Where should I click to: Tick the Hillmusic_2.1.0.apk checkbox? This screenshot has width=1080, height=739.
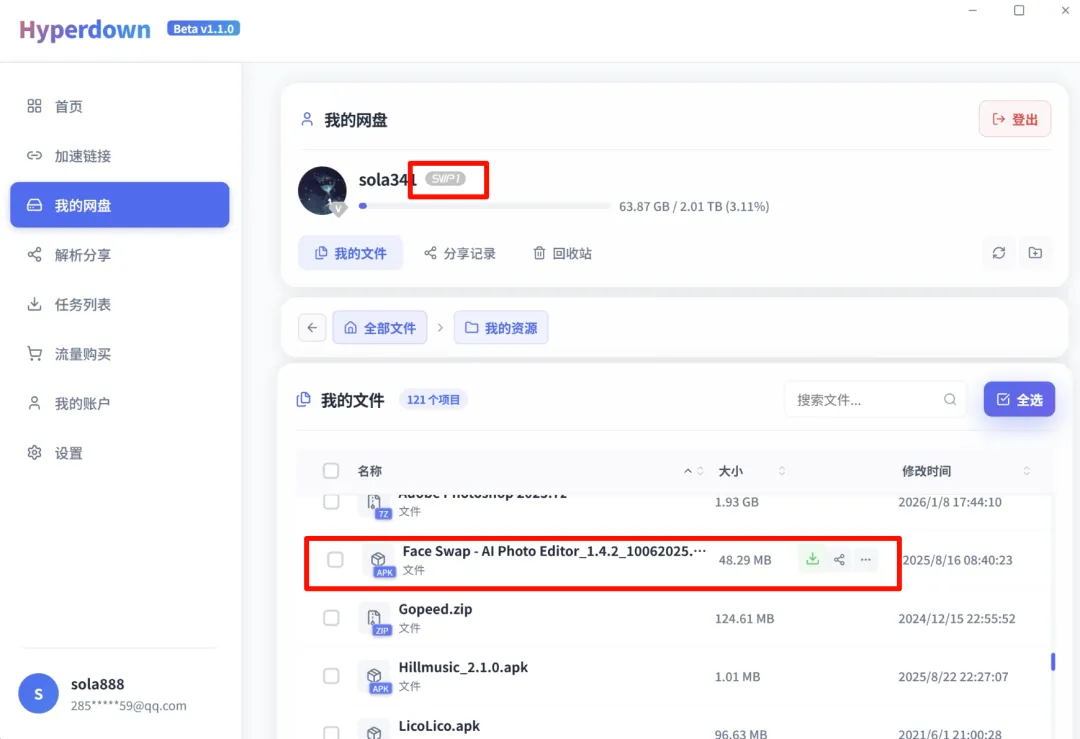coord(331,676)
